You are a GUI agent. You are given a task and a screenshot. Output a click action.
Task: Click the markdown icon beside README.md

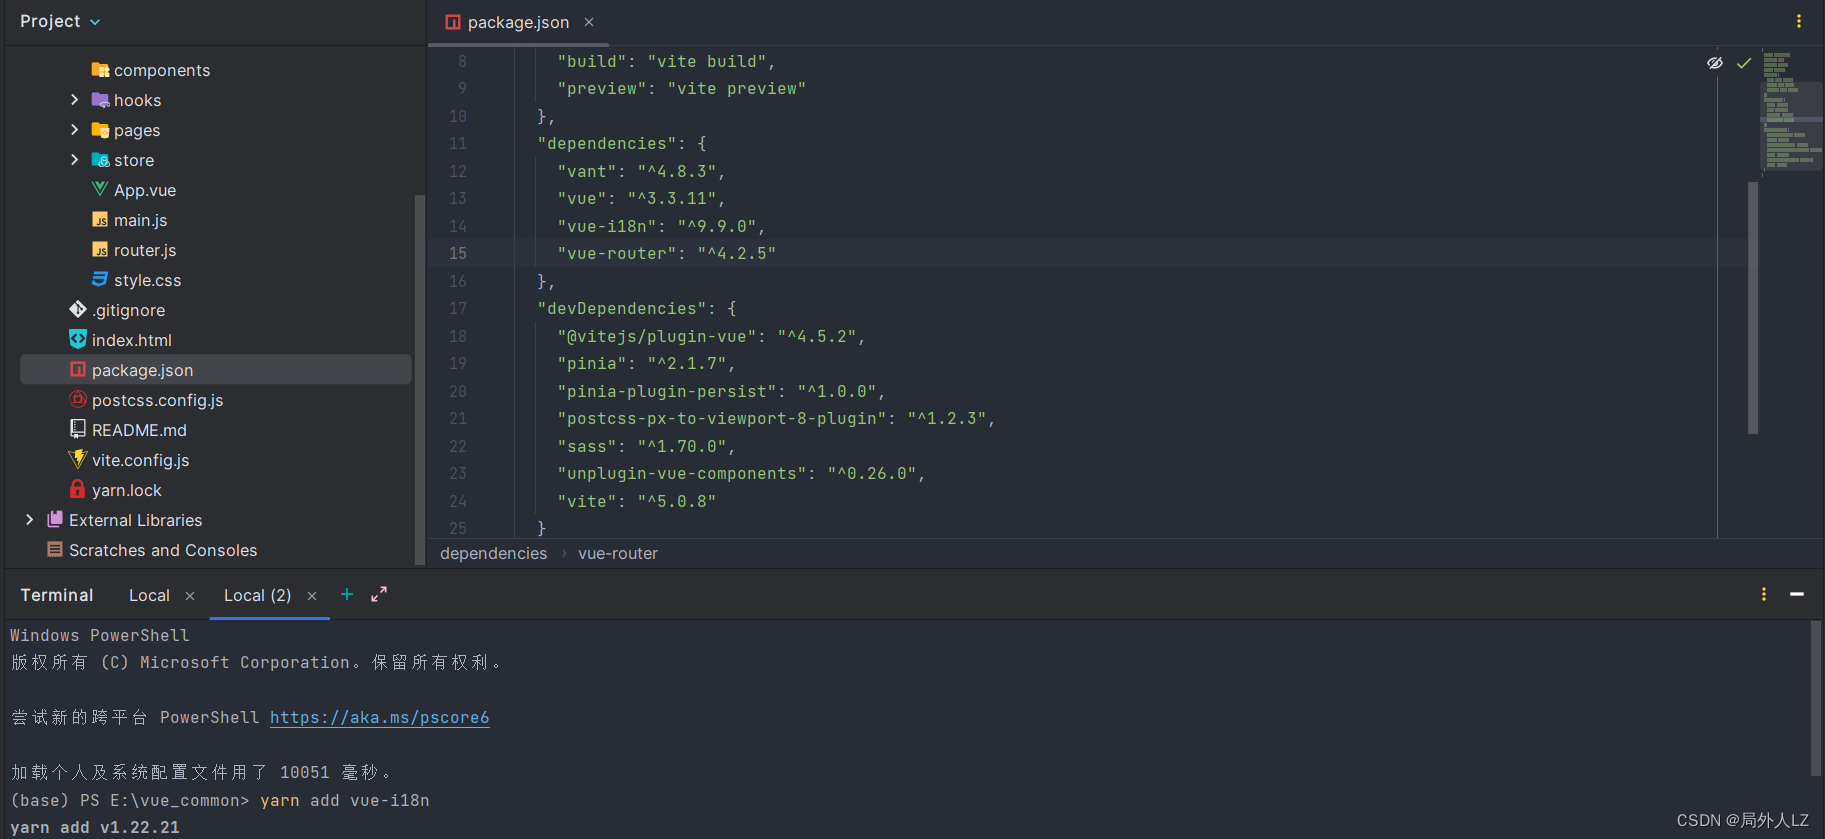click(x=78, y=429)
